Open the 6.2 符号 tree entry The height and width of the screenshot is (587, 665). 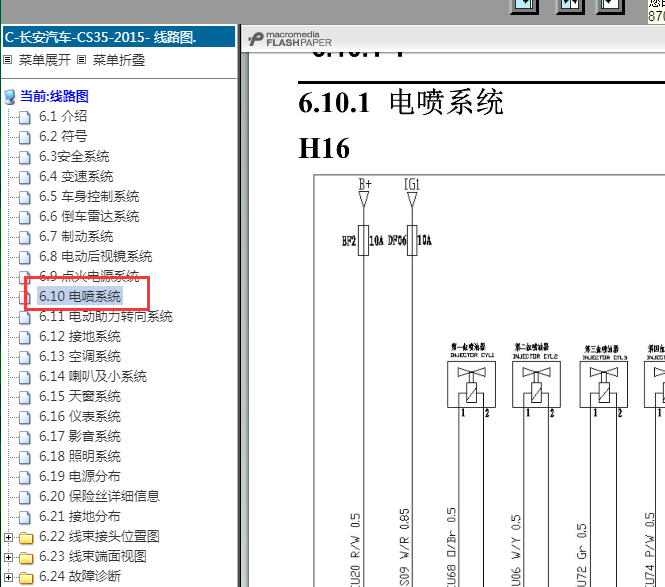coord(63,136)
